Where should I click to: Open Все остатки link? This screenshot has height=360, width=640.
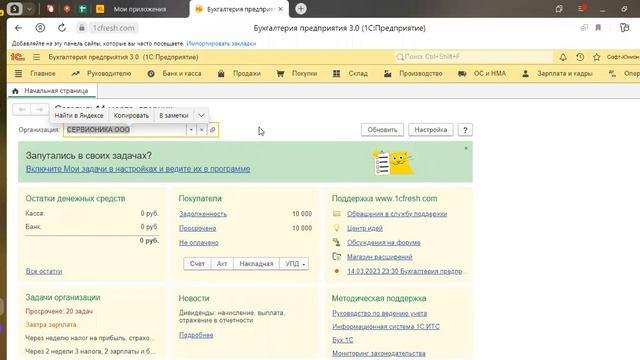[44, 271]
